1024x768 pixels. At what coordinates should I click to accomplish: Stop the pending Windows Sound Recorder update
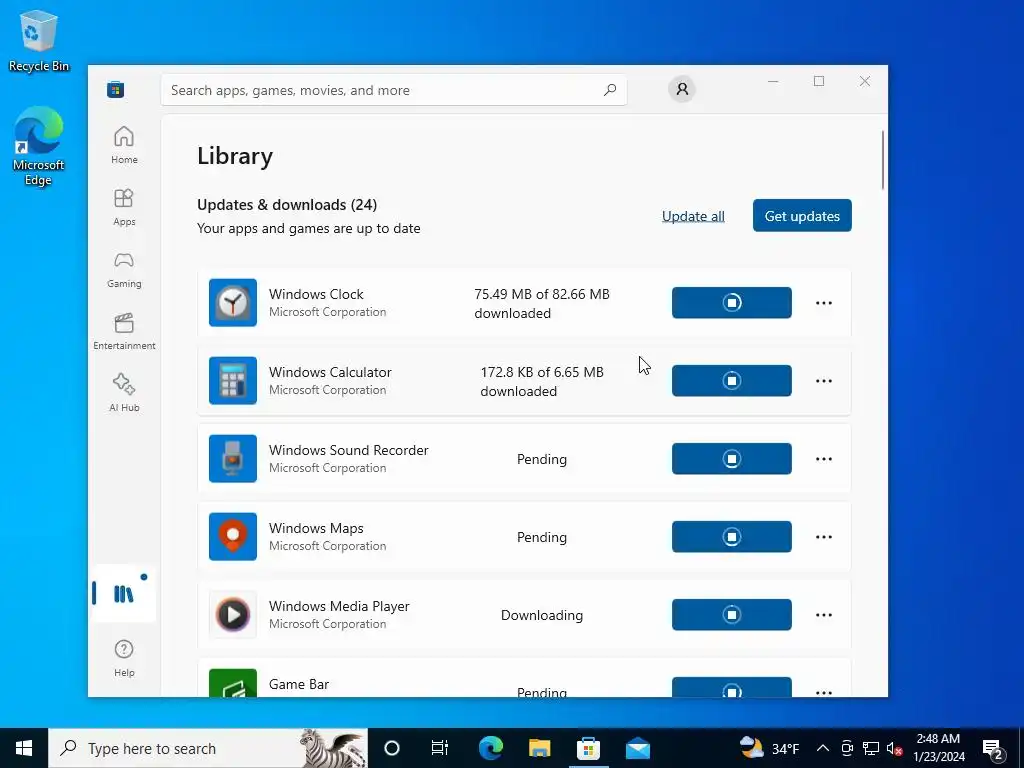pos(731,458)
